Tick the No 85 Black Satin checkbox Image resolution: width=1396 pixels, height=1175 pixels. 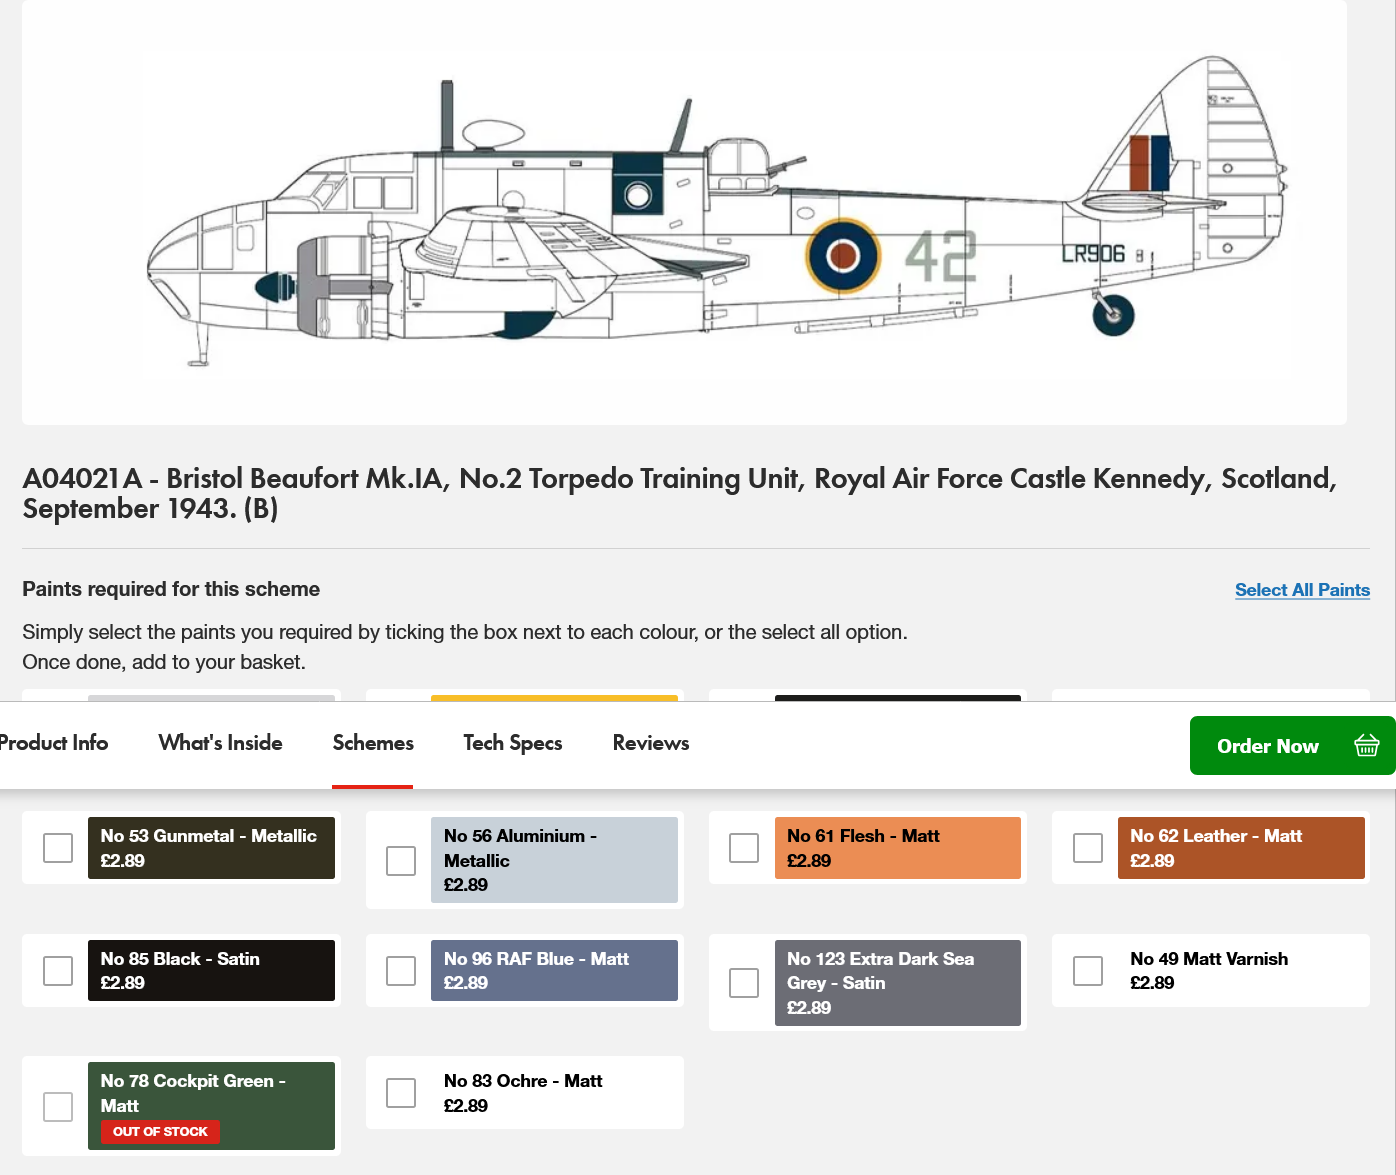pos(58,971)
